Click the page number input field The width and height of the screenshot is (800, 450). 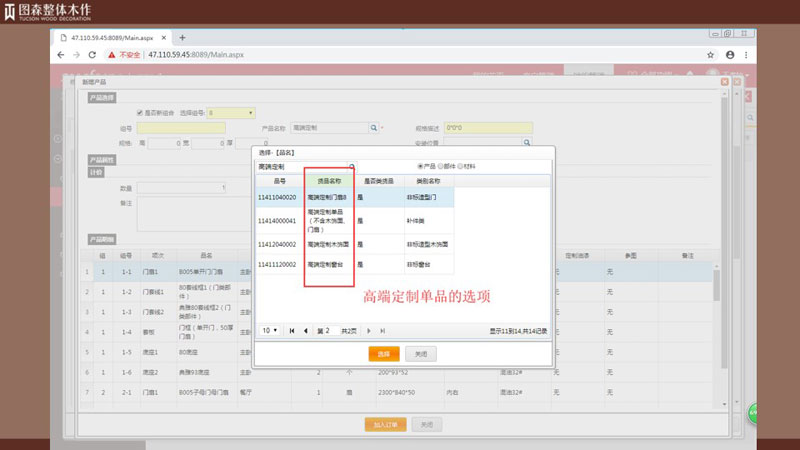[x=329, y=330]
